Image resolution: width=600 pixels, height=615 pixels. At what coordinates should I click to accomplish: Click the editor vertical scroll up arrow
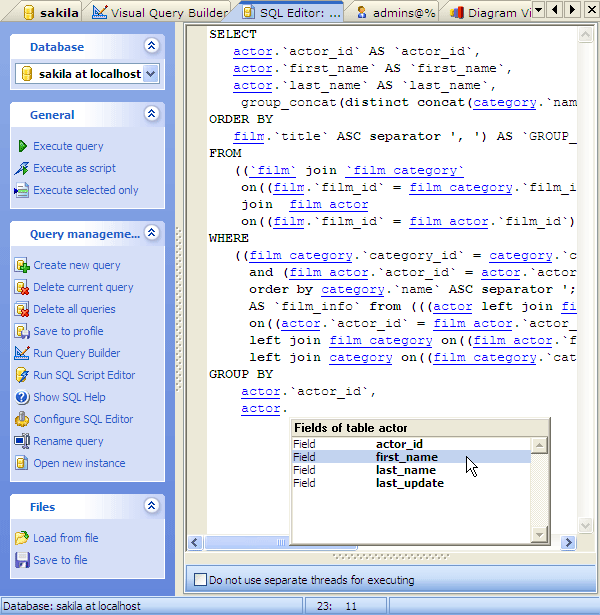pos(585,35)
